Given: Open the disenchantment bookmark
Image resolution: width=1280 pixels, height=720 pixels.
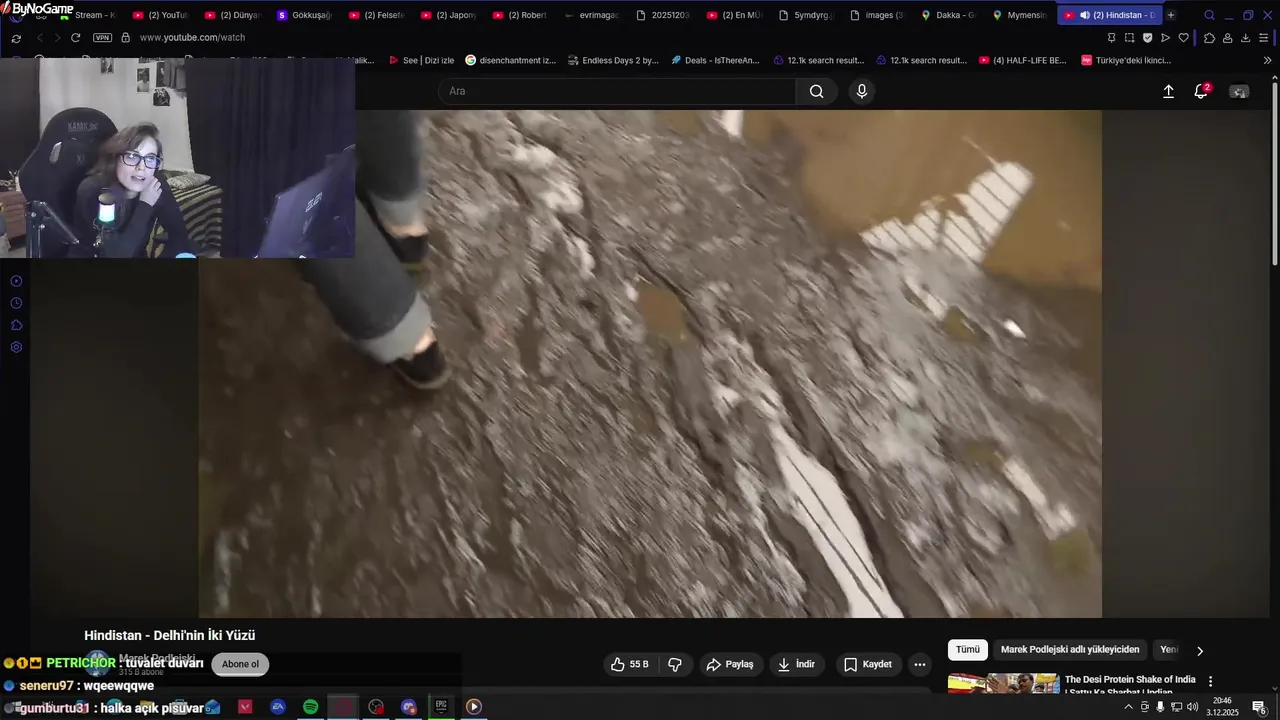Looking at the screenshot, I should point(510,60).
